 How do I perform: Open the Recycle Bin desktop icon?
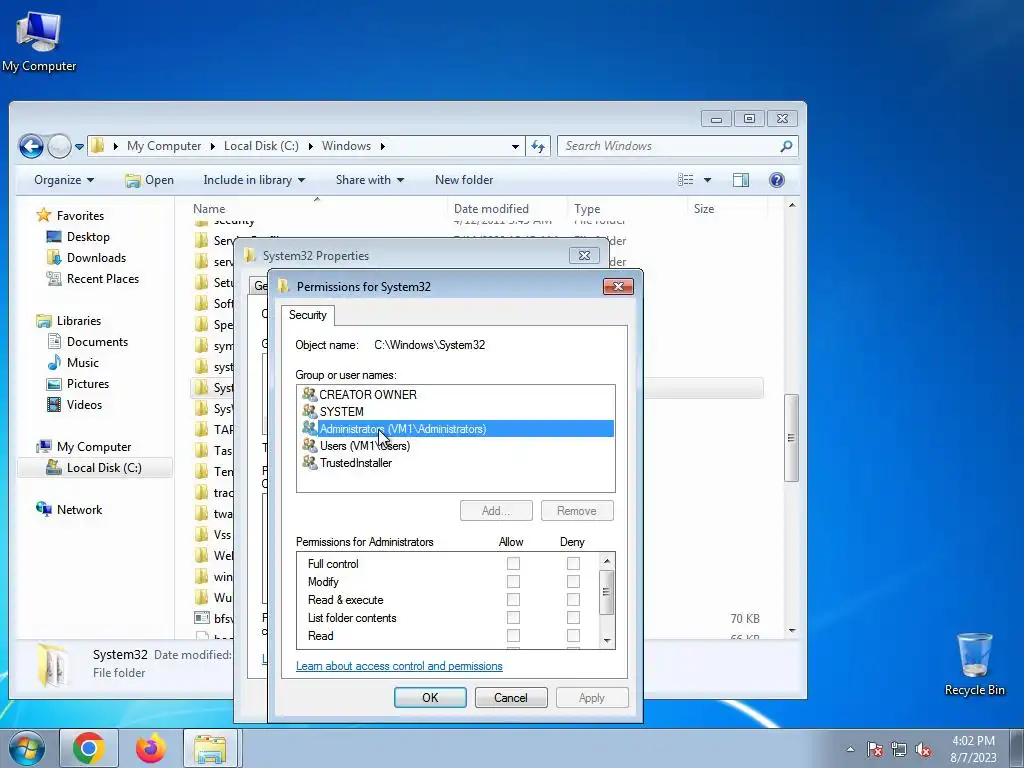click(974, 664)
